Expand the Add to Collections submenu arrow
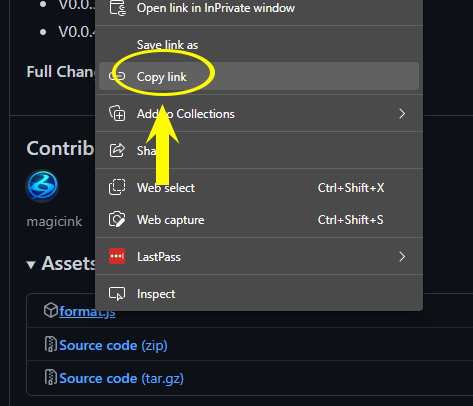This screenshot has height=406, width=473. coord(402,114)
